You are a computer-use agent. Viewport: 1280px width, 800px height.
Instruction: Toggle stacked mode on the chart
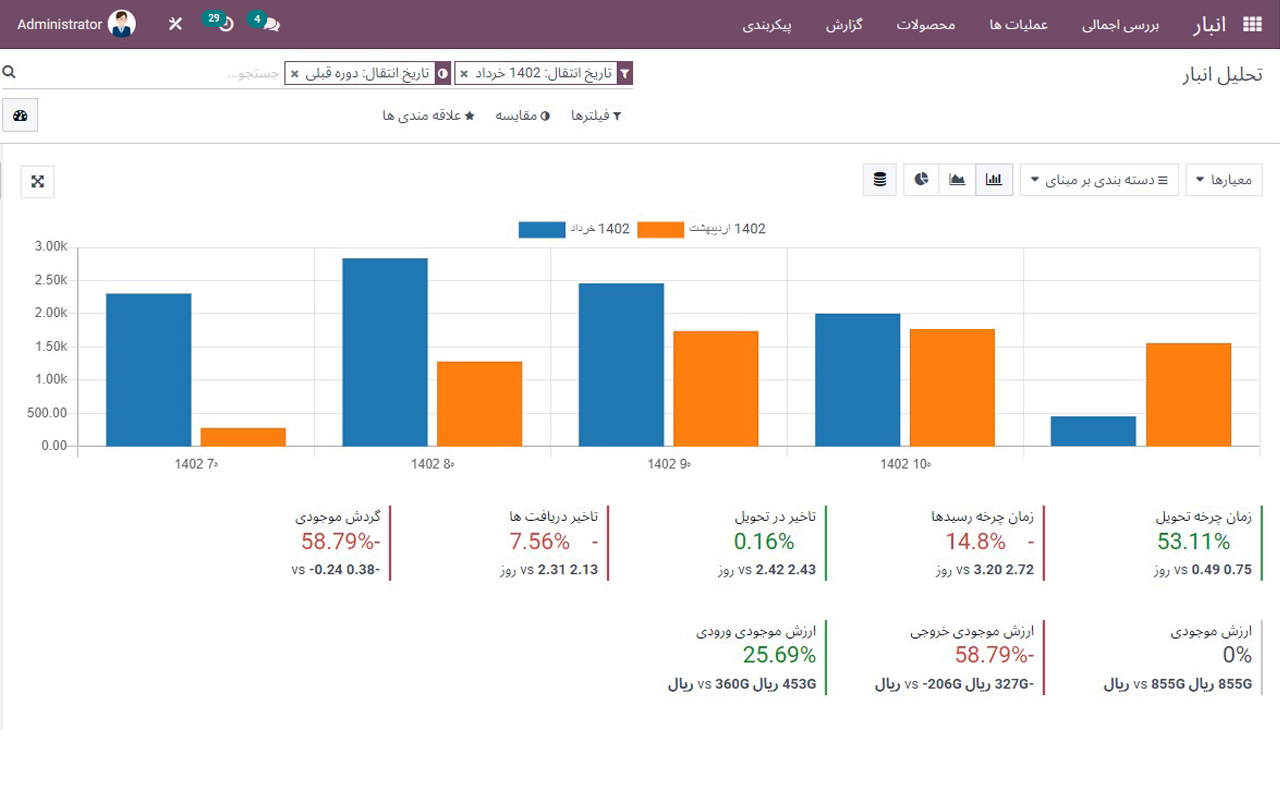880,180
